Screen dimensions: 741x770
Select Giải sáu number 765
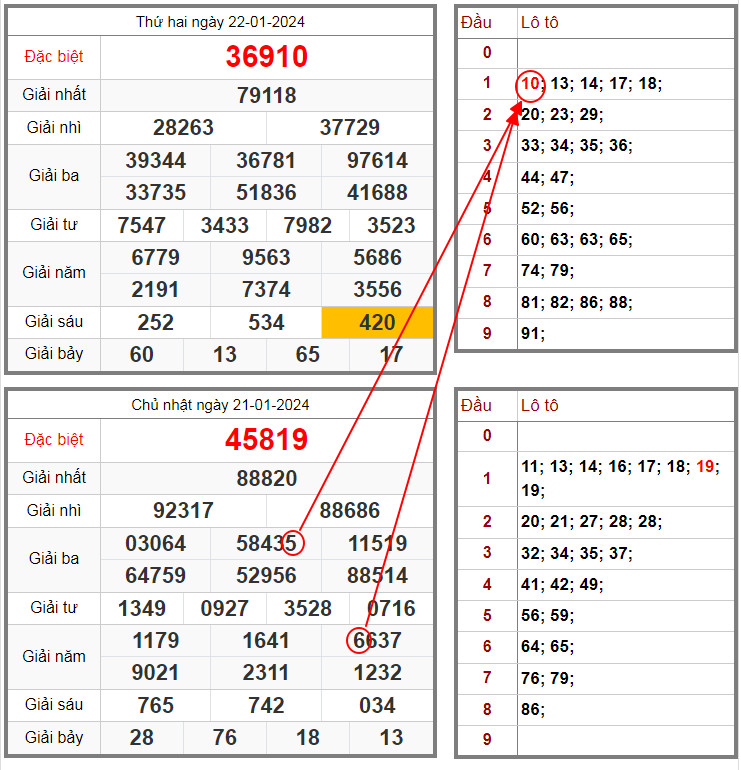click(x=155, y=705)
